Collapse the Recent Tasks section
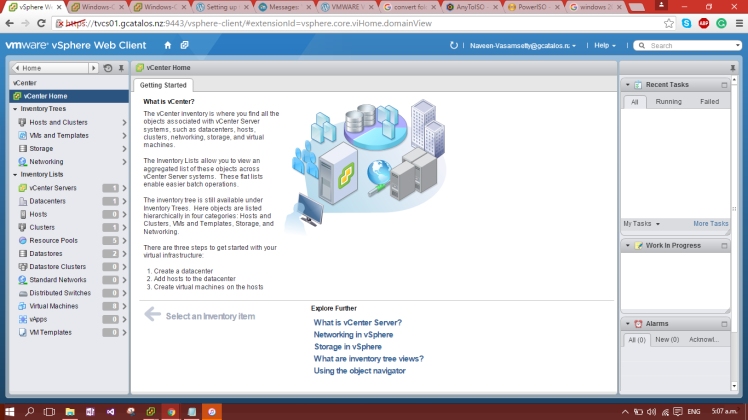Image resolution: width=748 pixels, height=420 pixels. 628,85
